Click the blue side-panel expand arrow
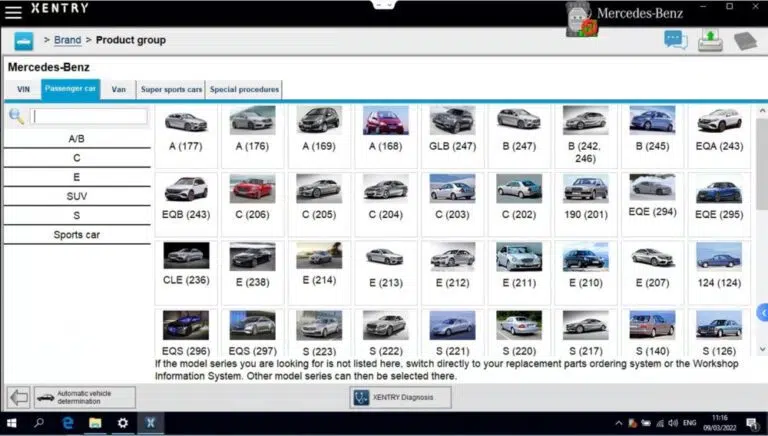The image size is (768, 436). (x=762, y=313)
